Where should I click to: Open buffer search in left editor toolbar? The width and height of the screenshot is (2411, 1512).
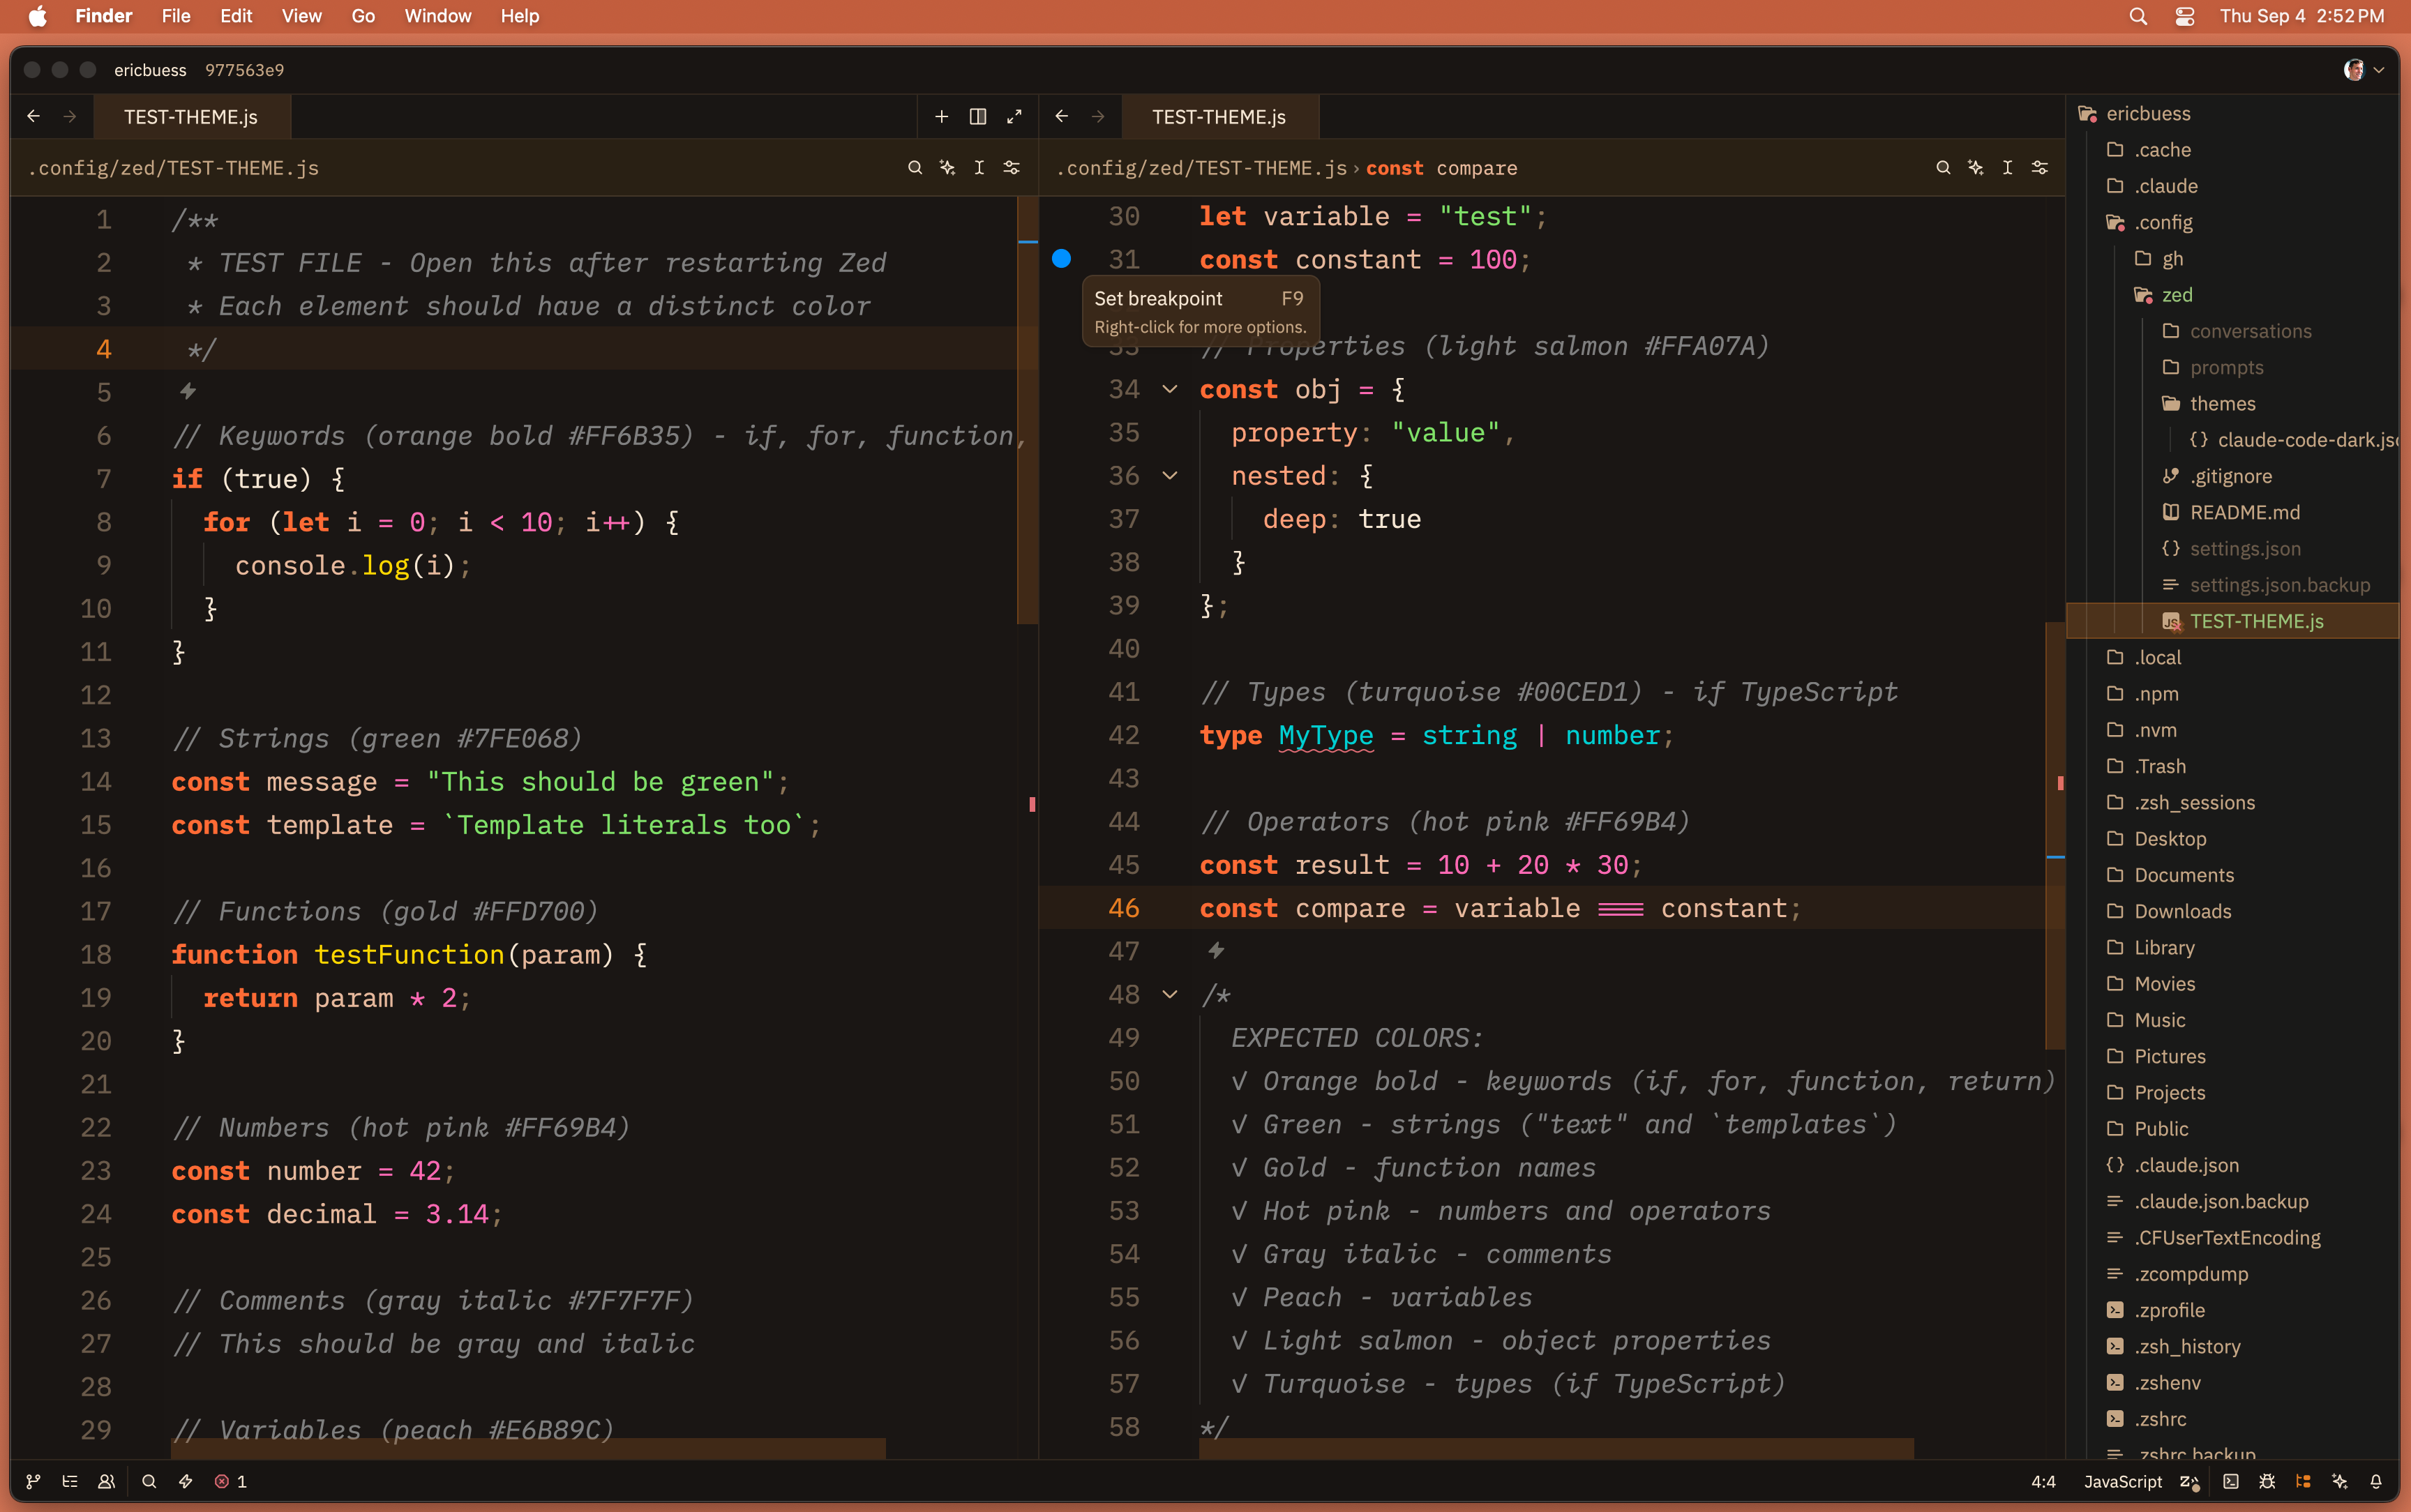pyautogui.click(x=914, y=167)
